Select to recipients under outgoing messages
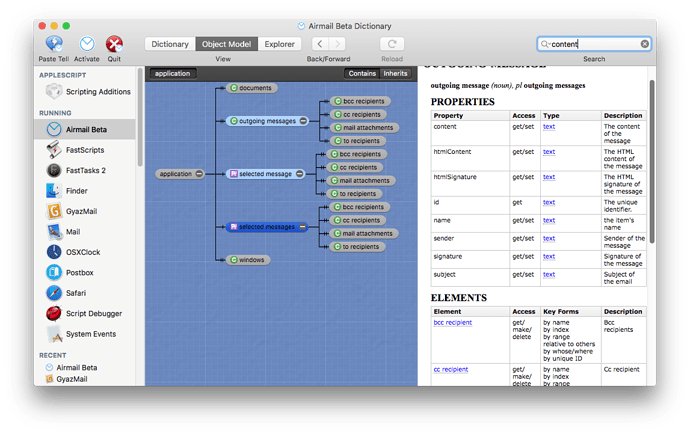This screenshot has height=434, width=690. click(358, 141)
